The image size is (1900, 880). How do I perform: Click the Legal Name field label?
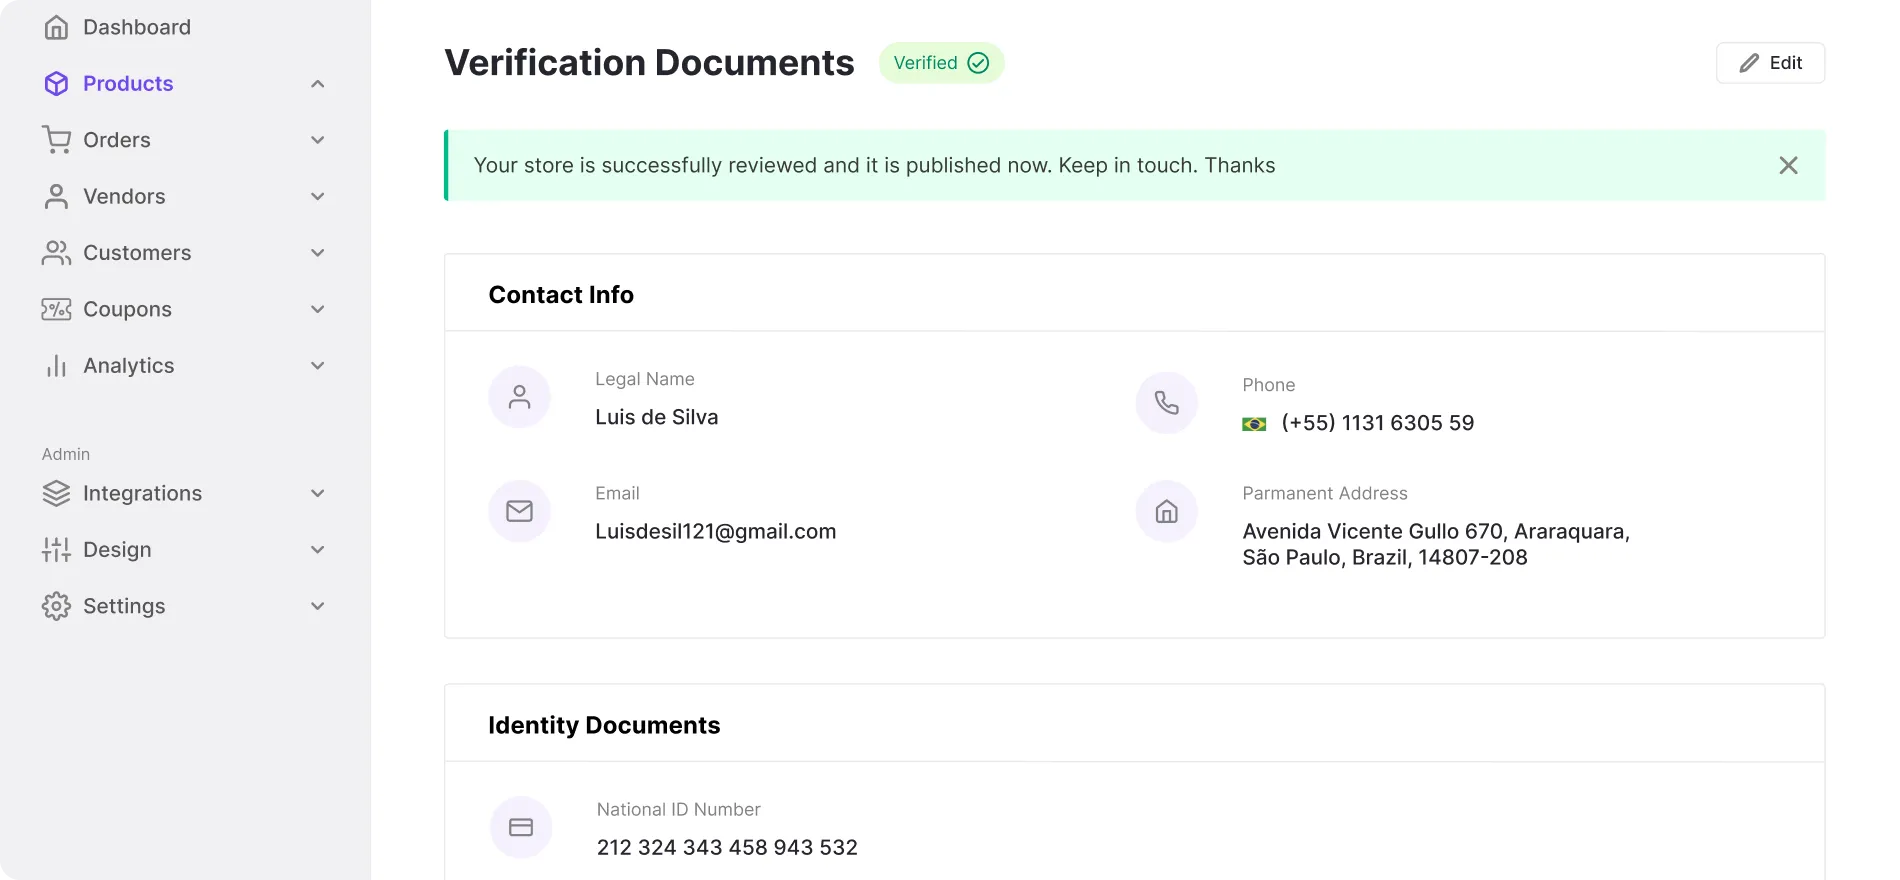(645, 379)
